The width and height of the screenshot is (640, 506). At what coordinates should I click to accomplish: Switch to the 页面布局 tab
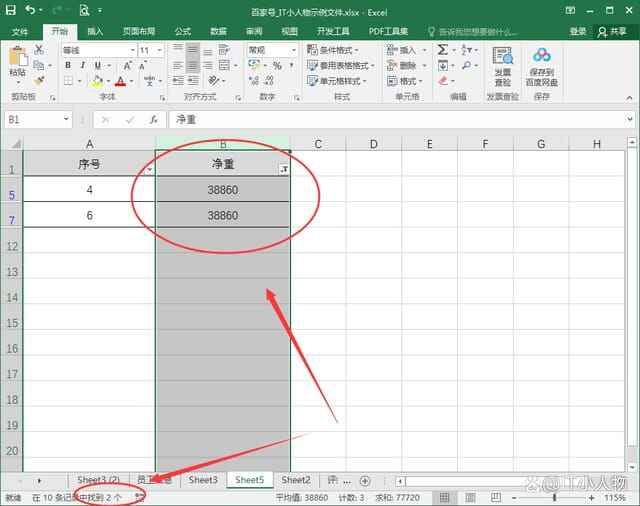pyautogui.click(x=139, y=31)
